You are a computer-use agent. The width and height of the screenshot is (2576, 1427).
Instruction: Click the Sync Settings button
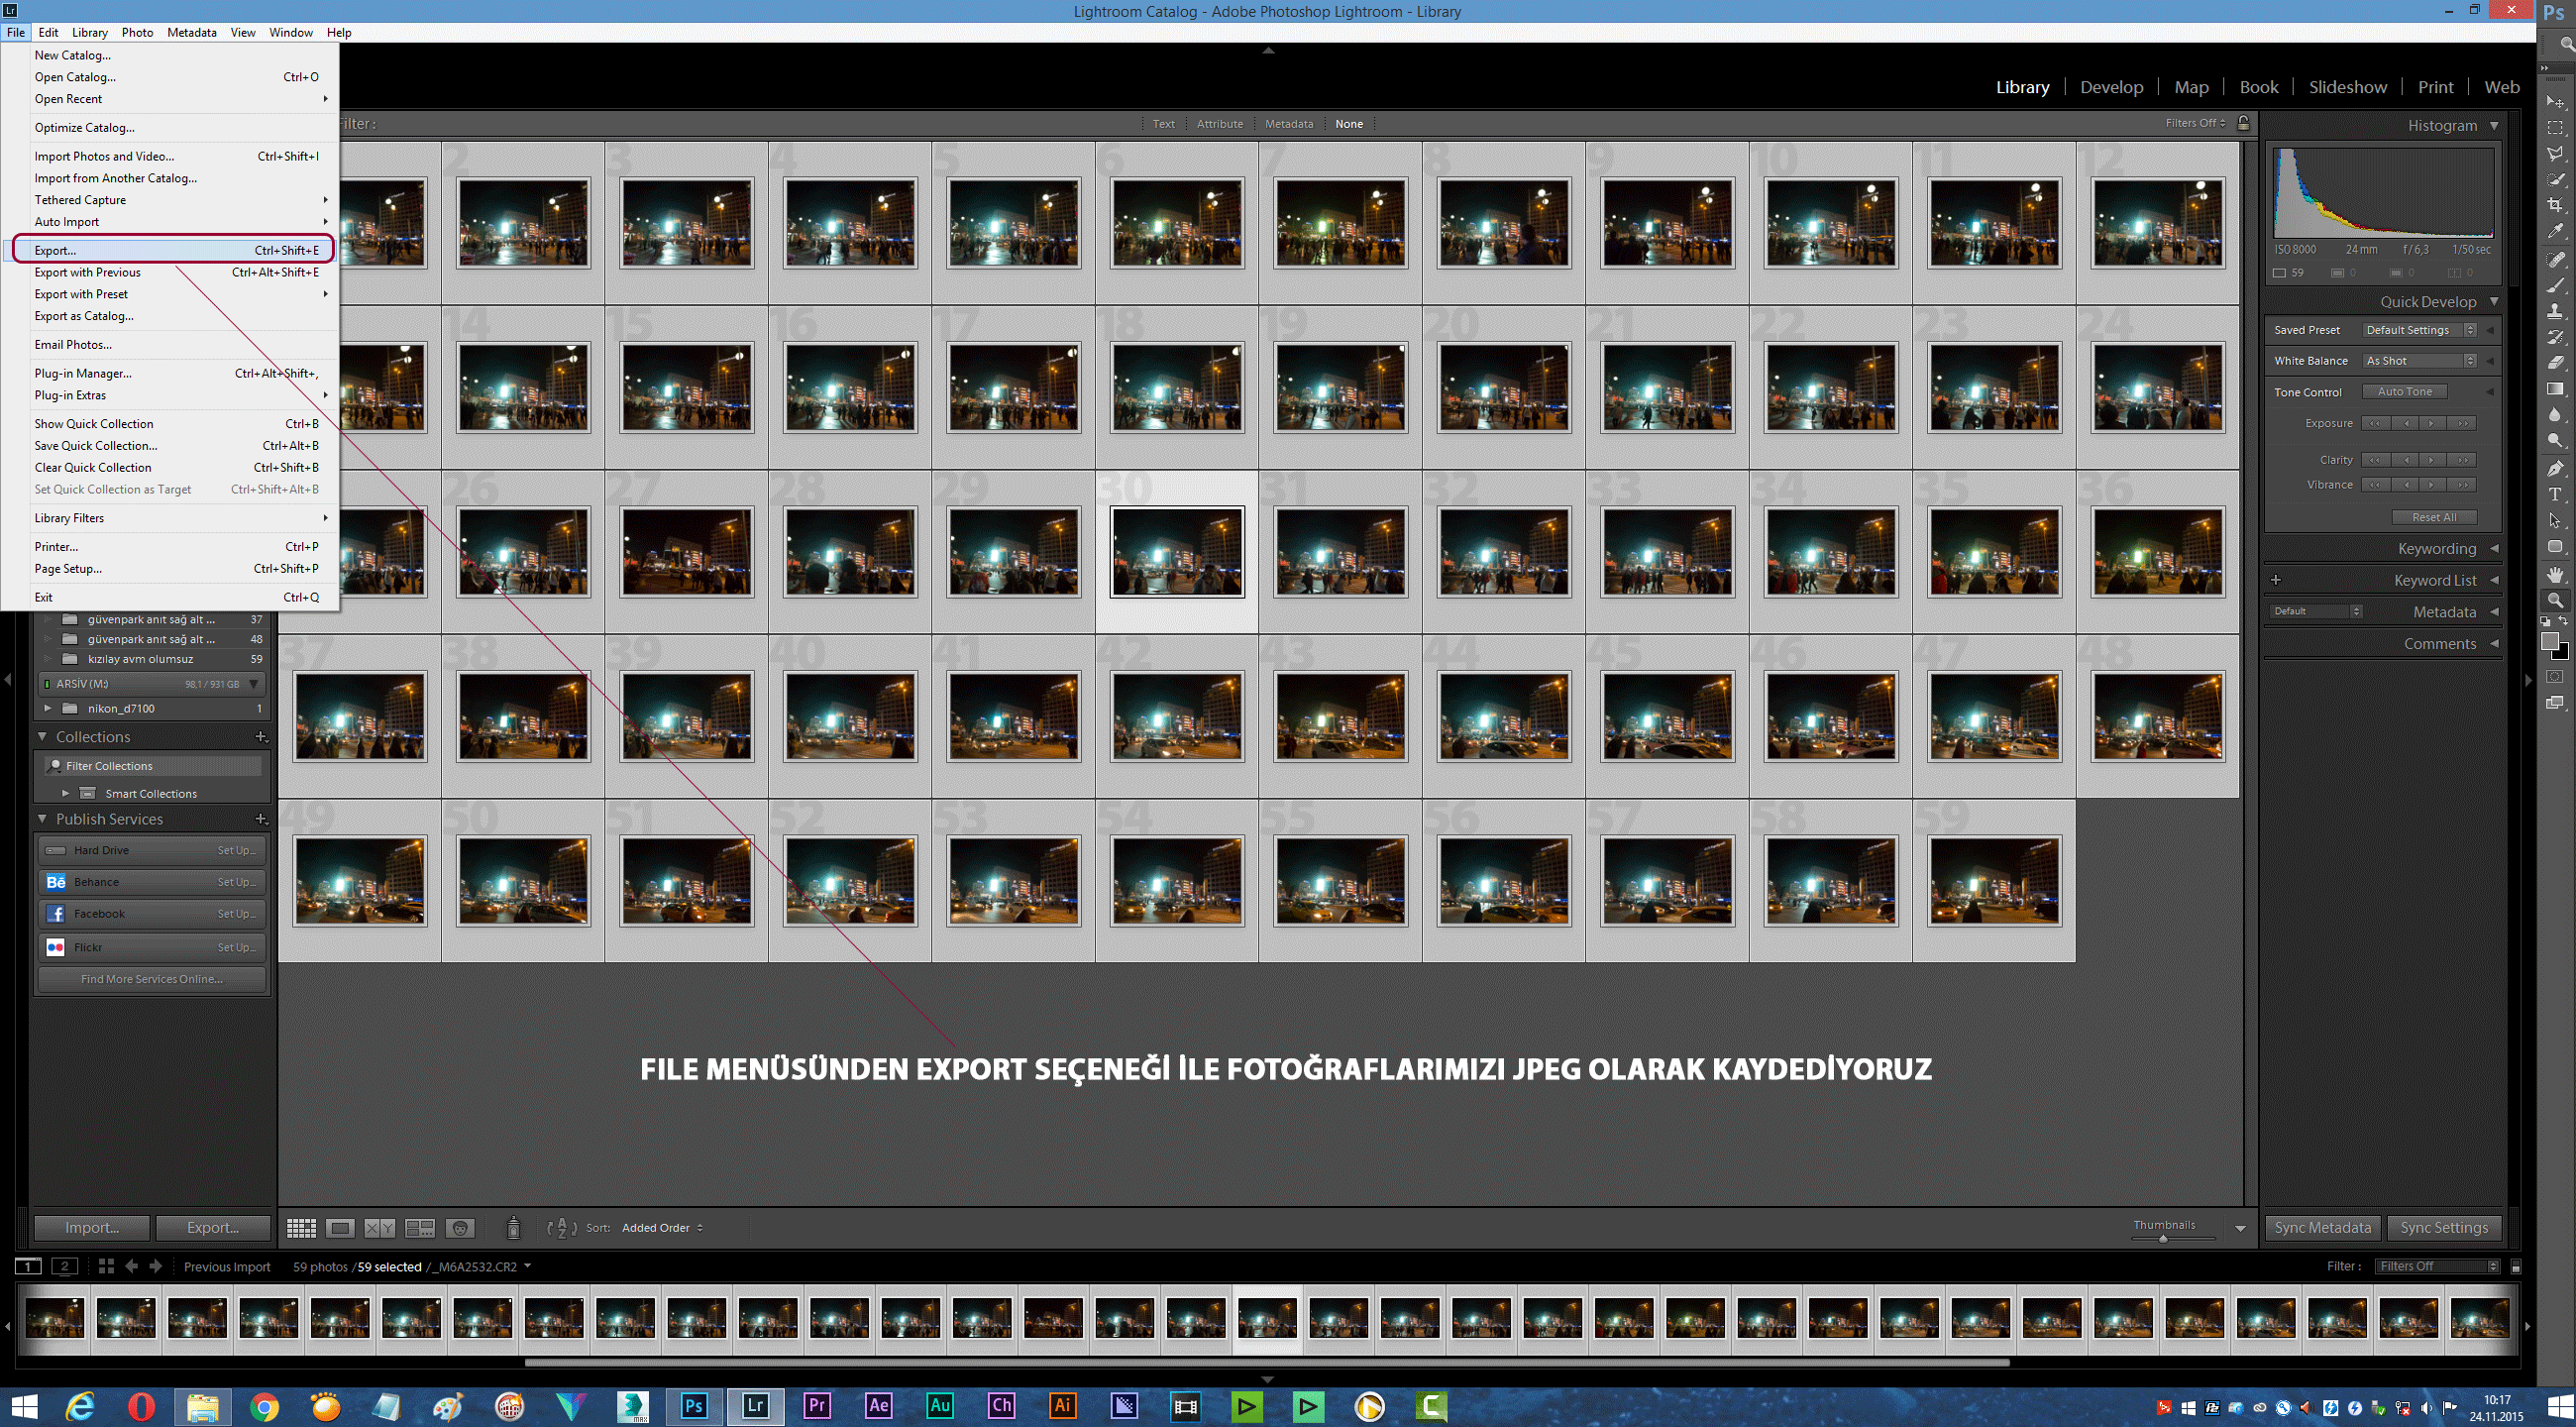pos(2443,1228)
